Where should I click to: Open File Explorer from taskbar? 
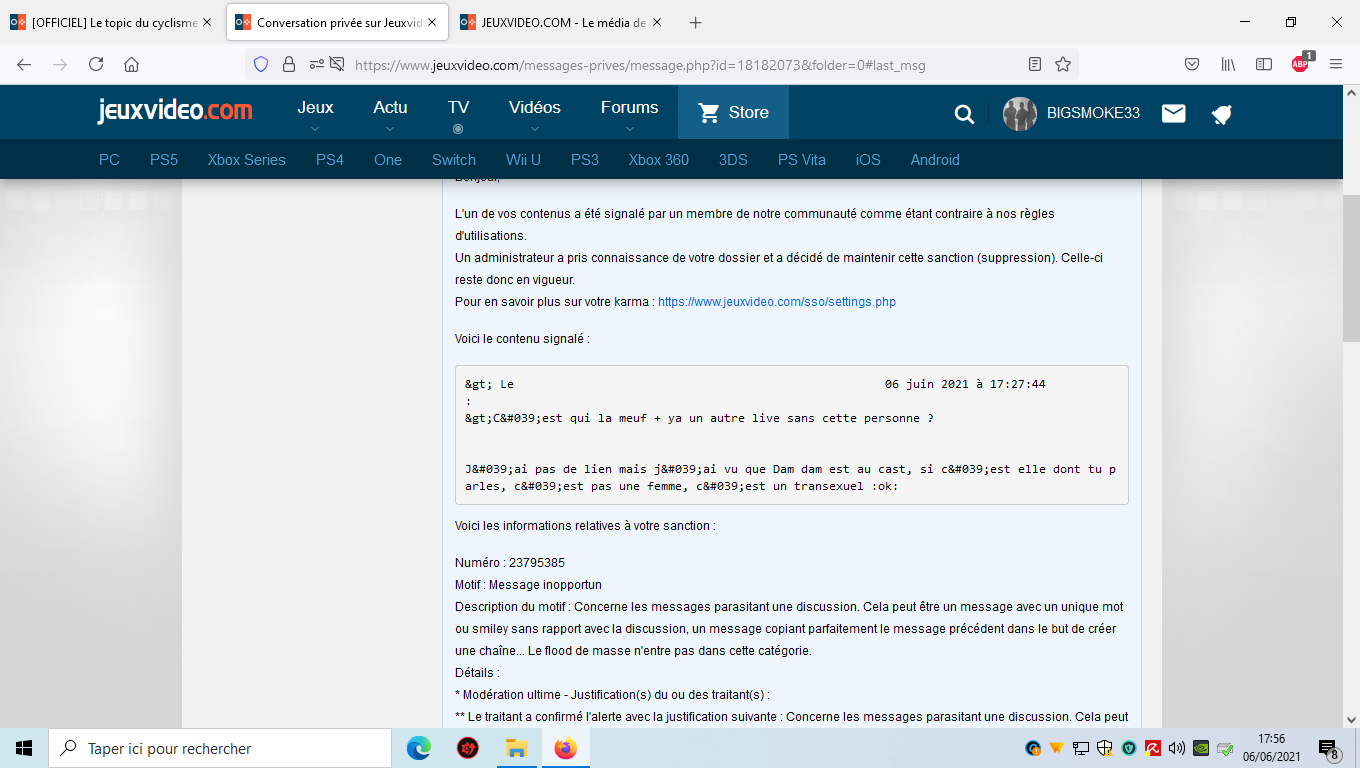[516, 748]
